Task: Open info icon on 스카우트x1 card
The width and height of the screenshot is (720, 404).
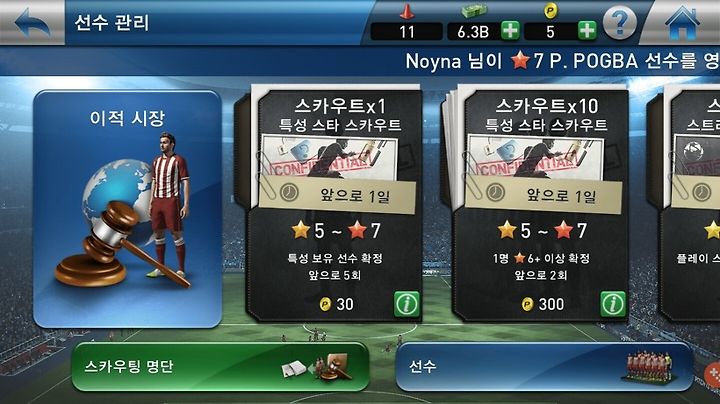Action: (x=407, y=304)
